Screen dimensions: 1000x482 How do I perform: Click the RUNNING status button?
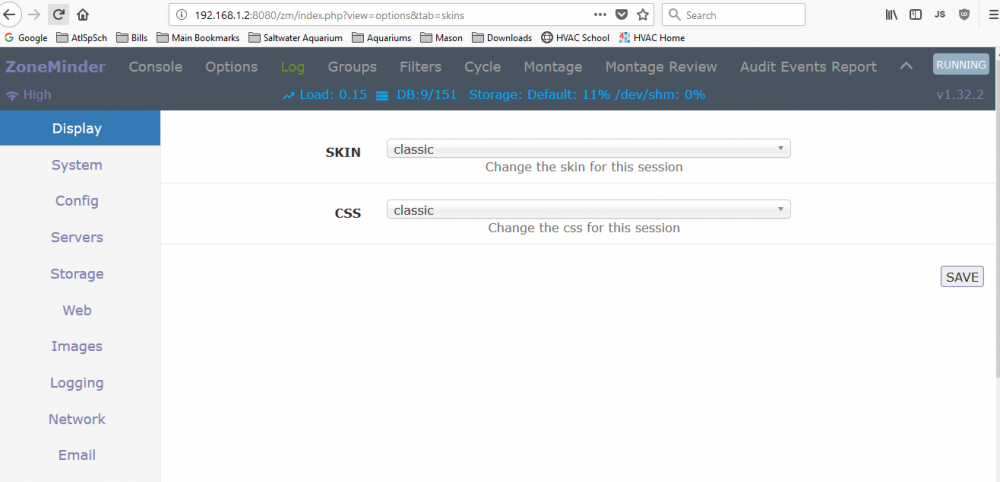pos(961,64)
